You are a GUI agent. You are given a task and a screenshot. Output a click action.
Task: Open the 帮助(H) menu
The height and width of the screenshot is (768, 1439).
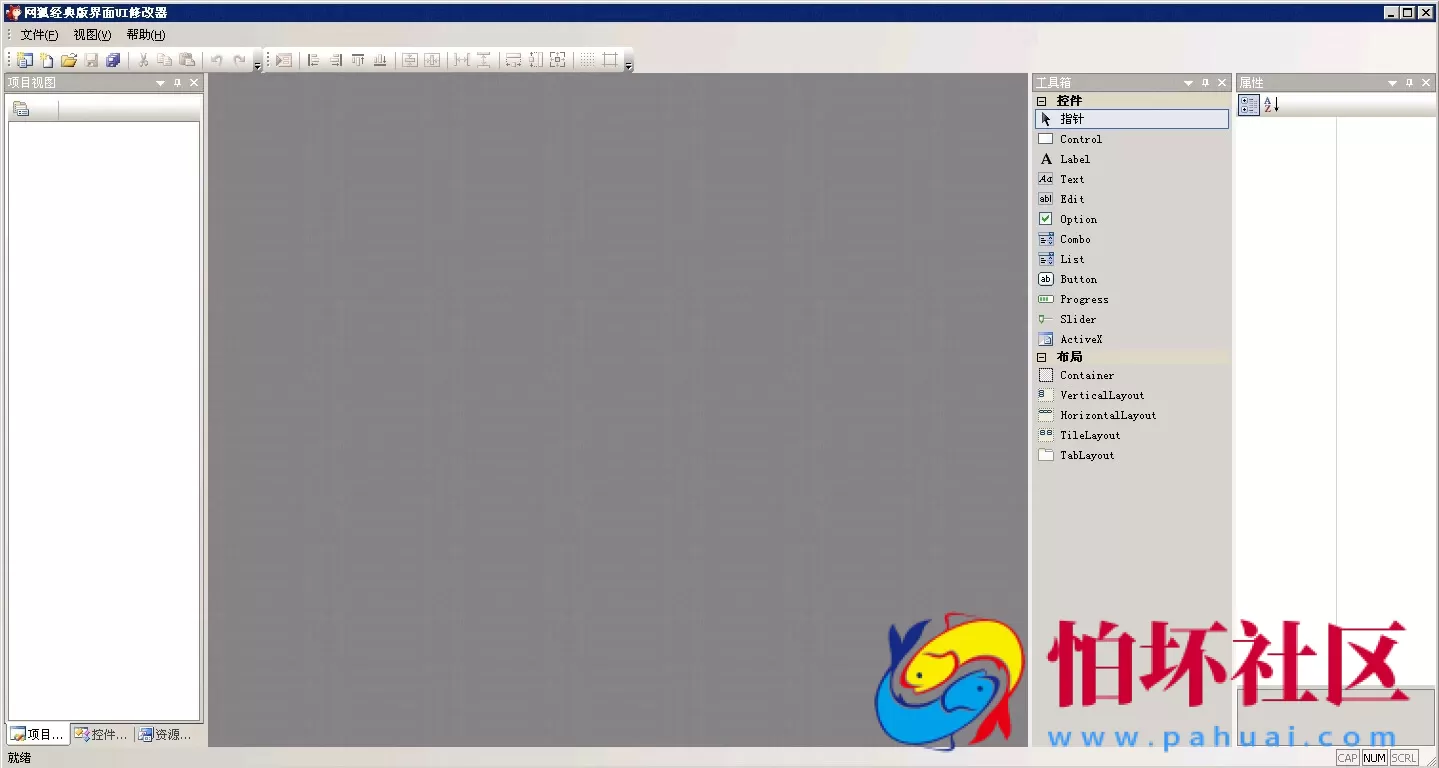click(145, 35)
